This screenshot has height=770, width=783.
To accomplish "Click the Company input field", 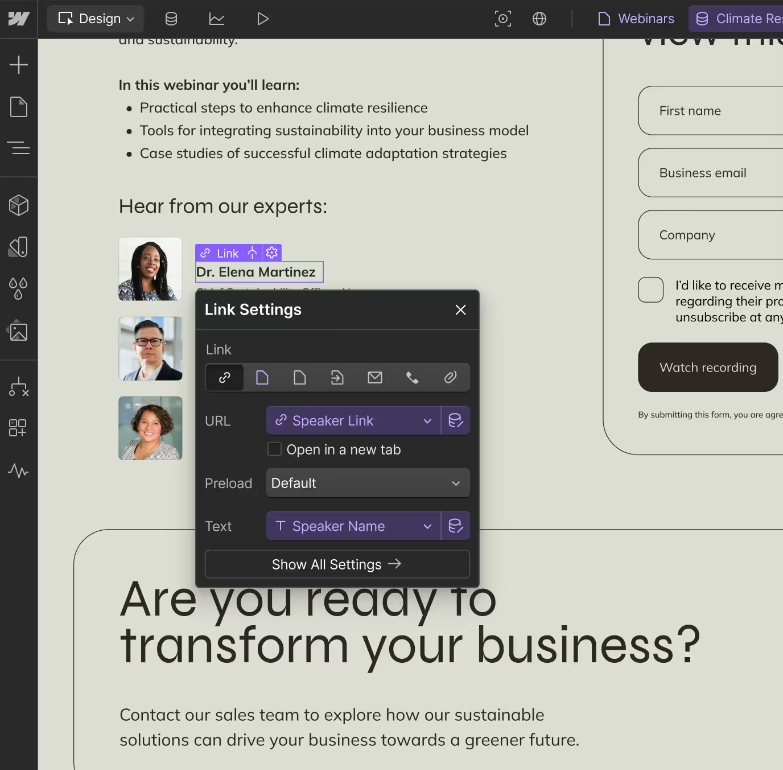I will tap(711, 235).
